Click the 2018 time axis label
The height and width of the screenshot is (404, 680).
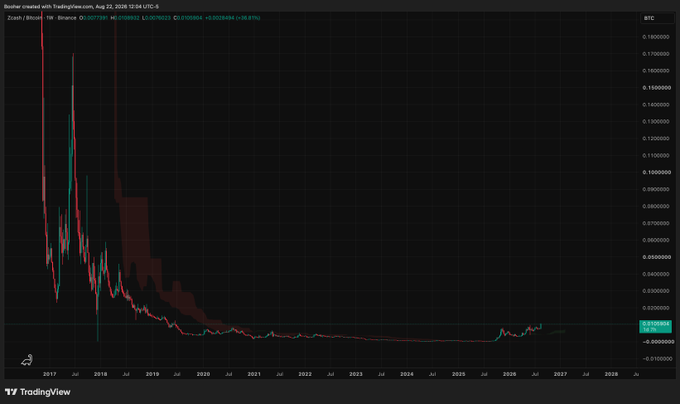[101, 374]
